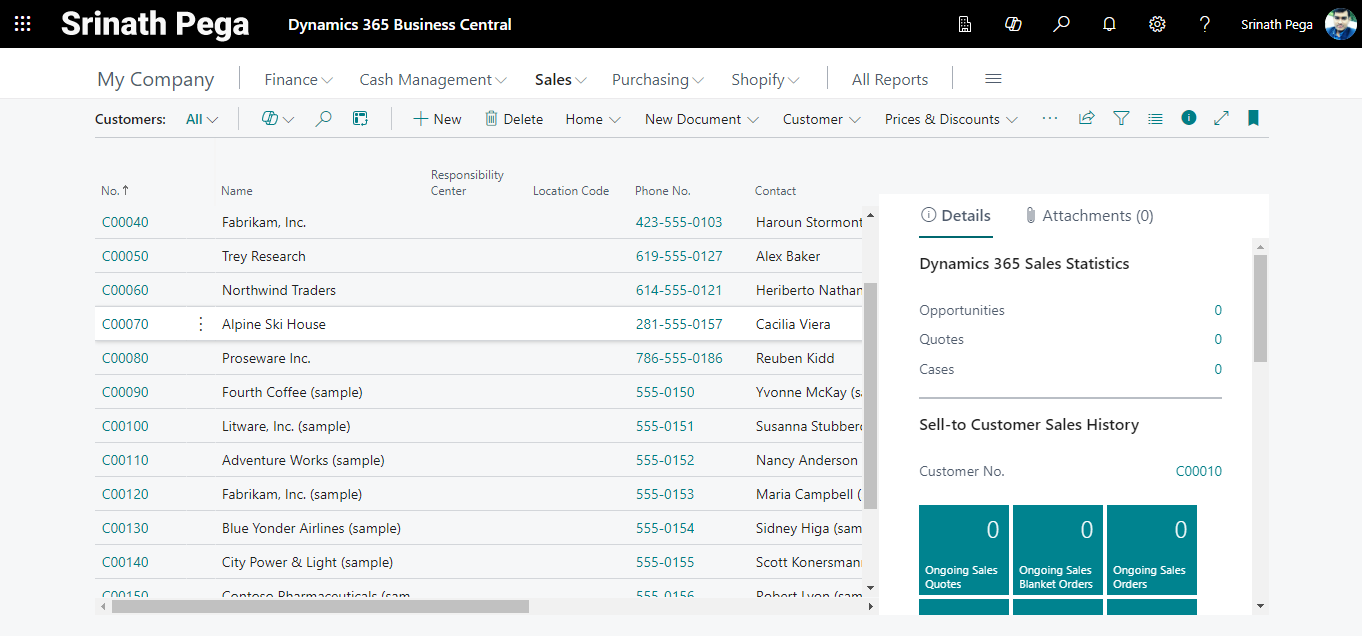Click the customer list horizontal scrollbar
This screenshot has height=636, width=1362.
(x=320, y=606)
